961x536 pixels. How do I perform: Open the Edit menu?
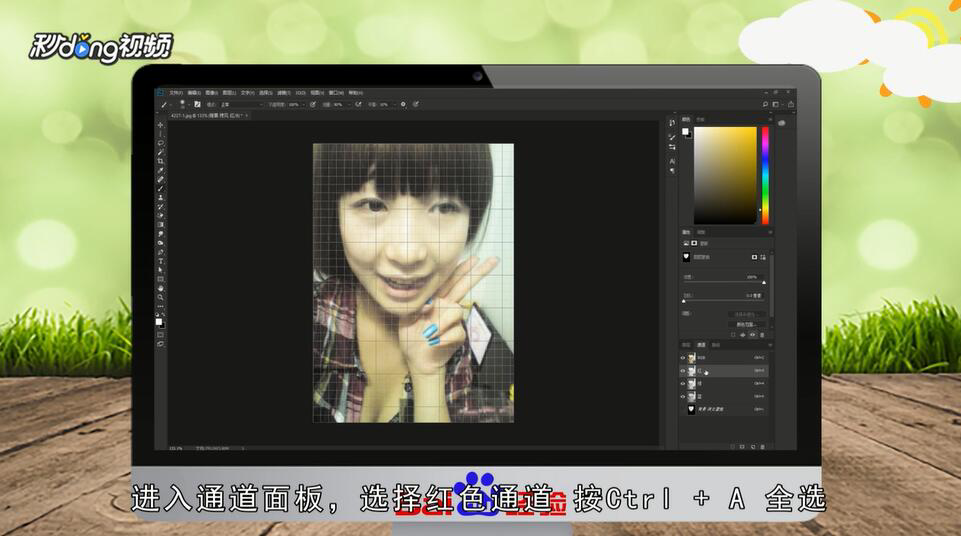point(194,92)
